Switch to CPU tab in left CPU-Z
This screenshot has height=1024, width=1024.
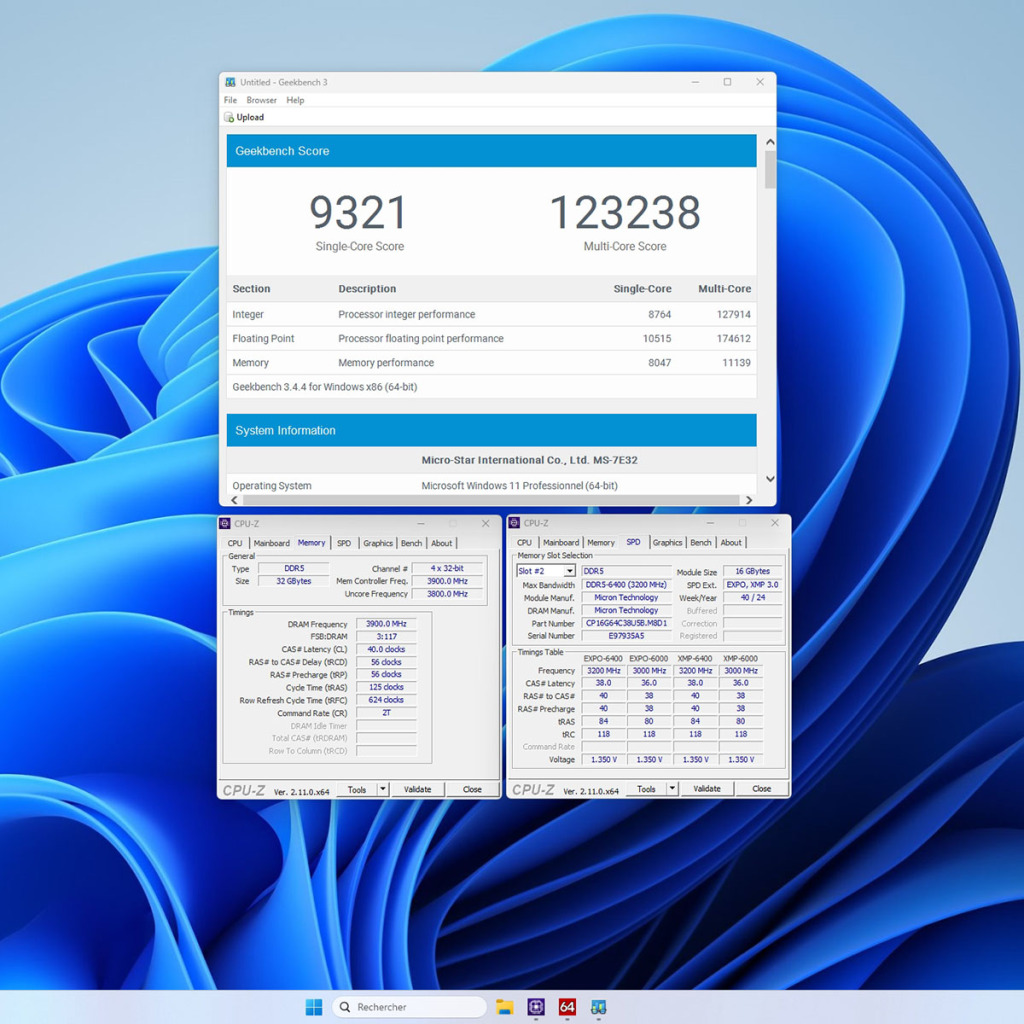[235, 543]
